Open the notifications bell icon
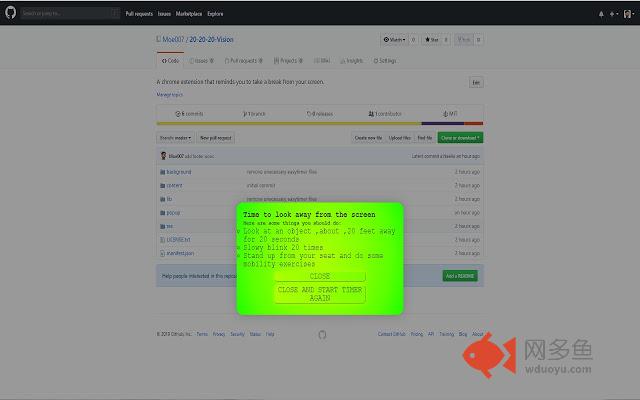The image size is (640, 400). [601, 14]
